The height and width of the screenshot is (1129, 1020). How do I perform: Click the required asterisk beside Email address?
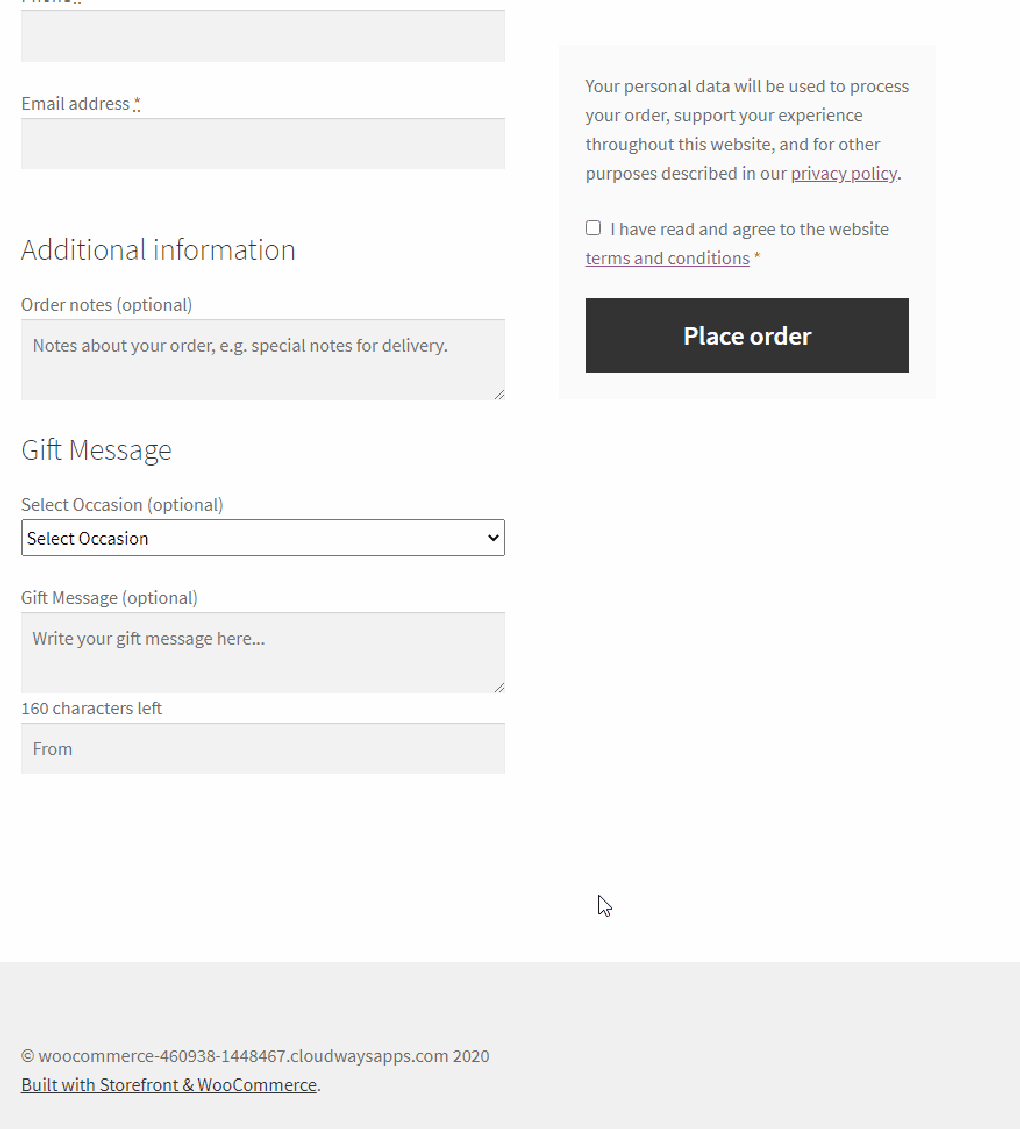pos(137,103)
